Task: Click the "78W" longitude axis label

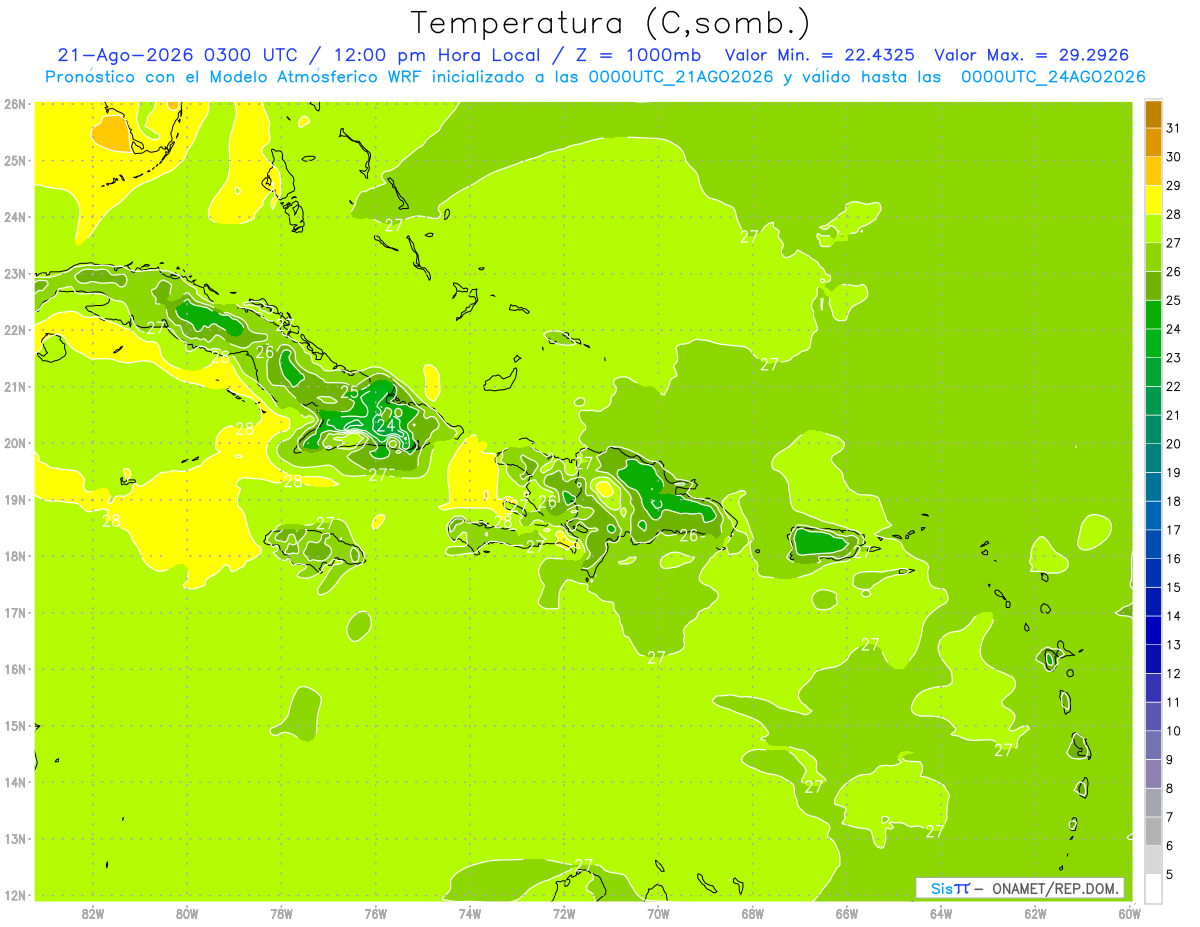Action: pyautogui.click(x=281, y=912)
